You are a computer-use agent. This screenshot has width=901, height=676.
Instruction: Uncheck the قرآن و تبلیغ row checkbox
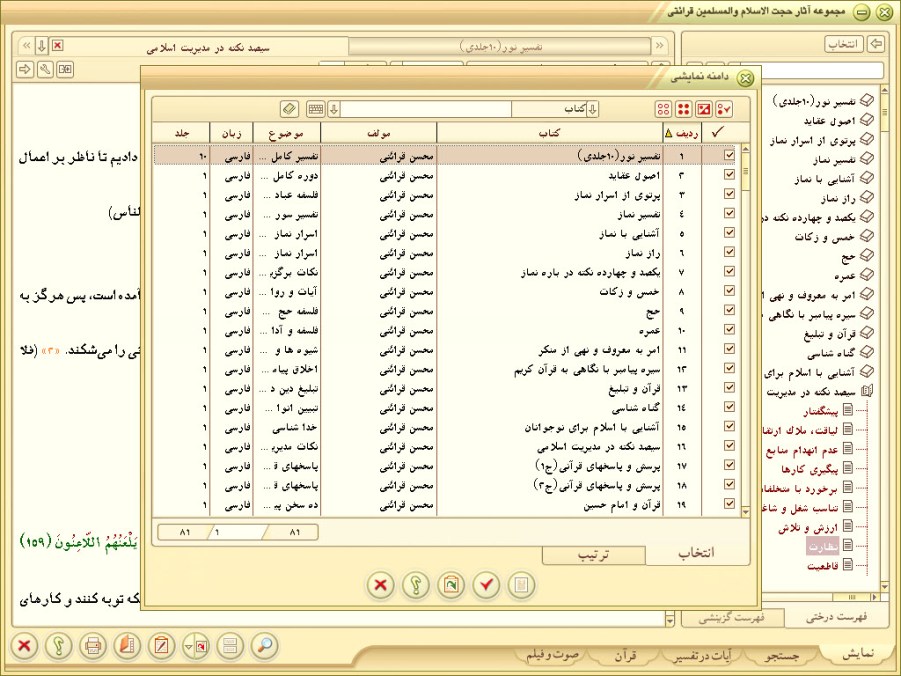(729, 388)
